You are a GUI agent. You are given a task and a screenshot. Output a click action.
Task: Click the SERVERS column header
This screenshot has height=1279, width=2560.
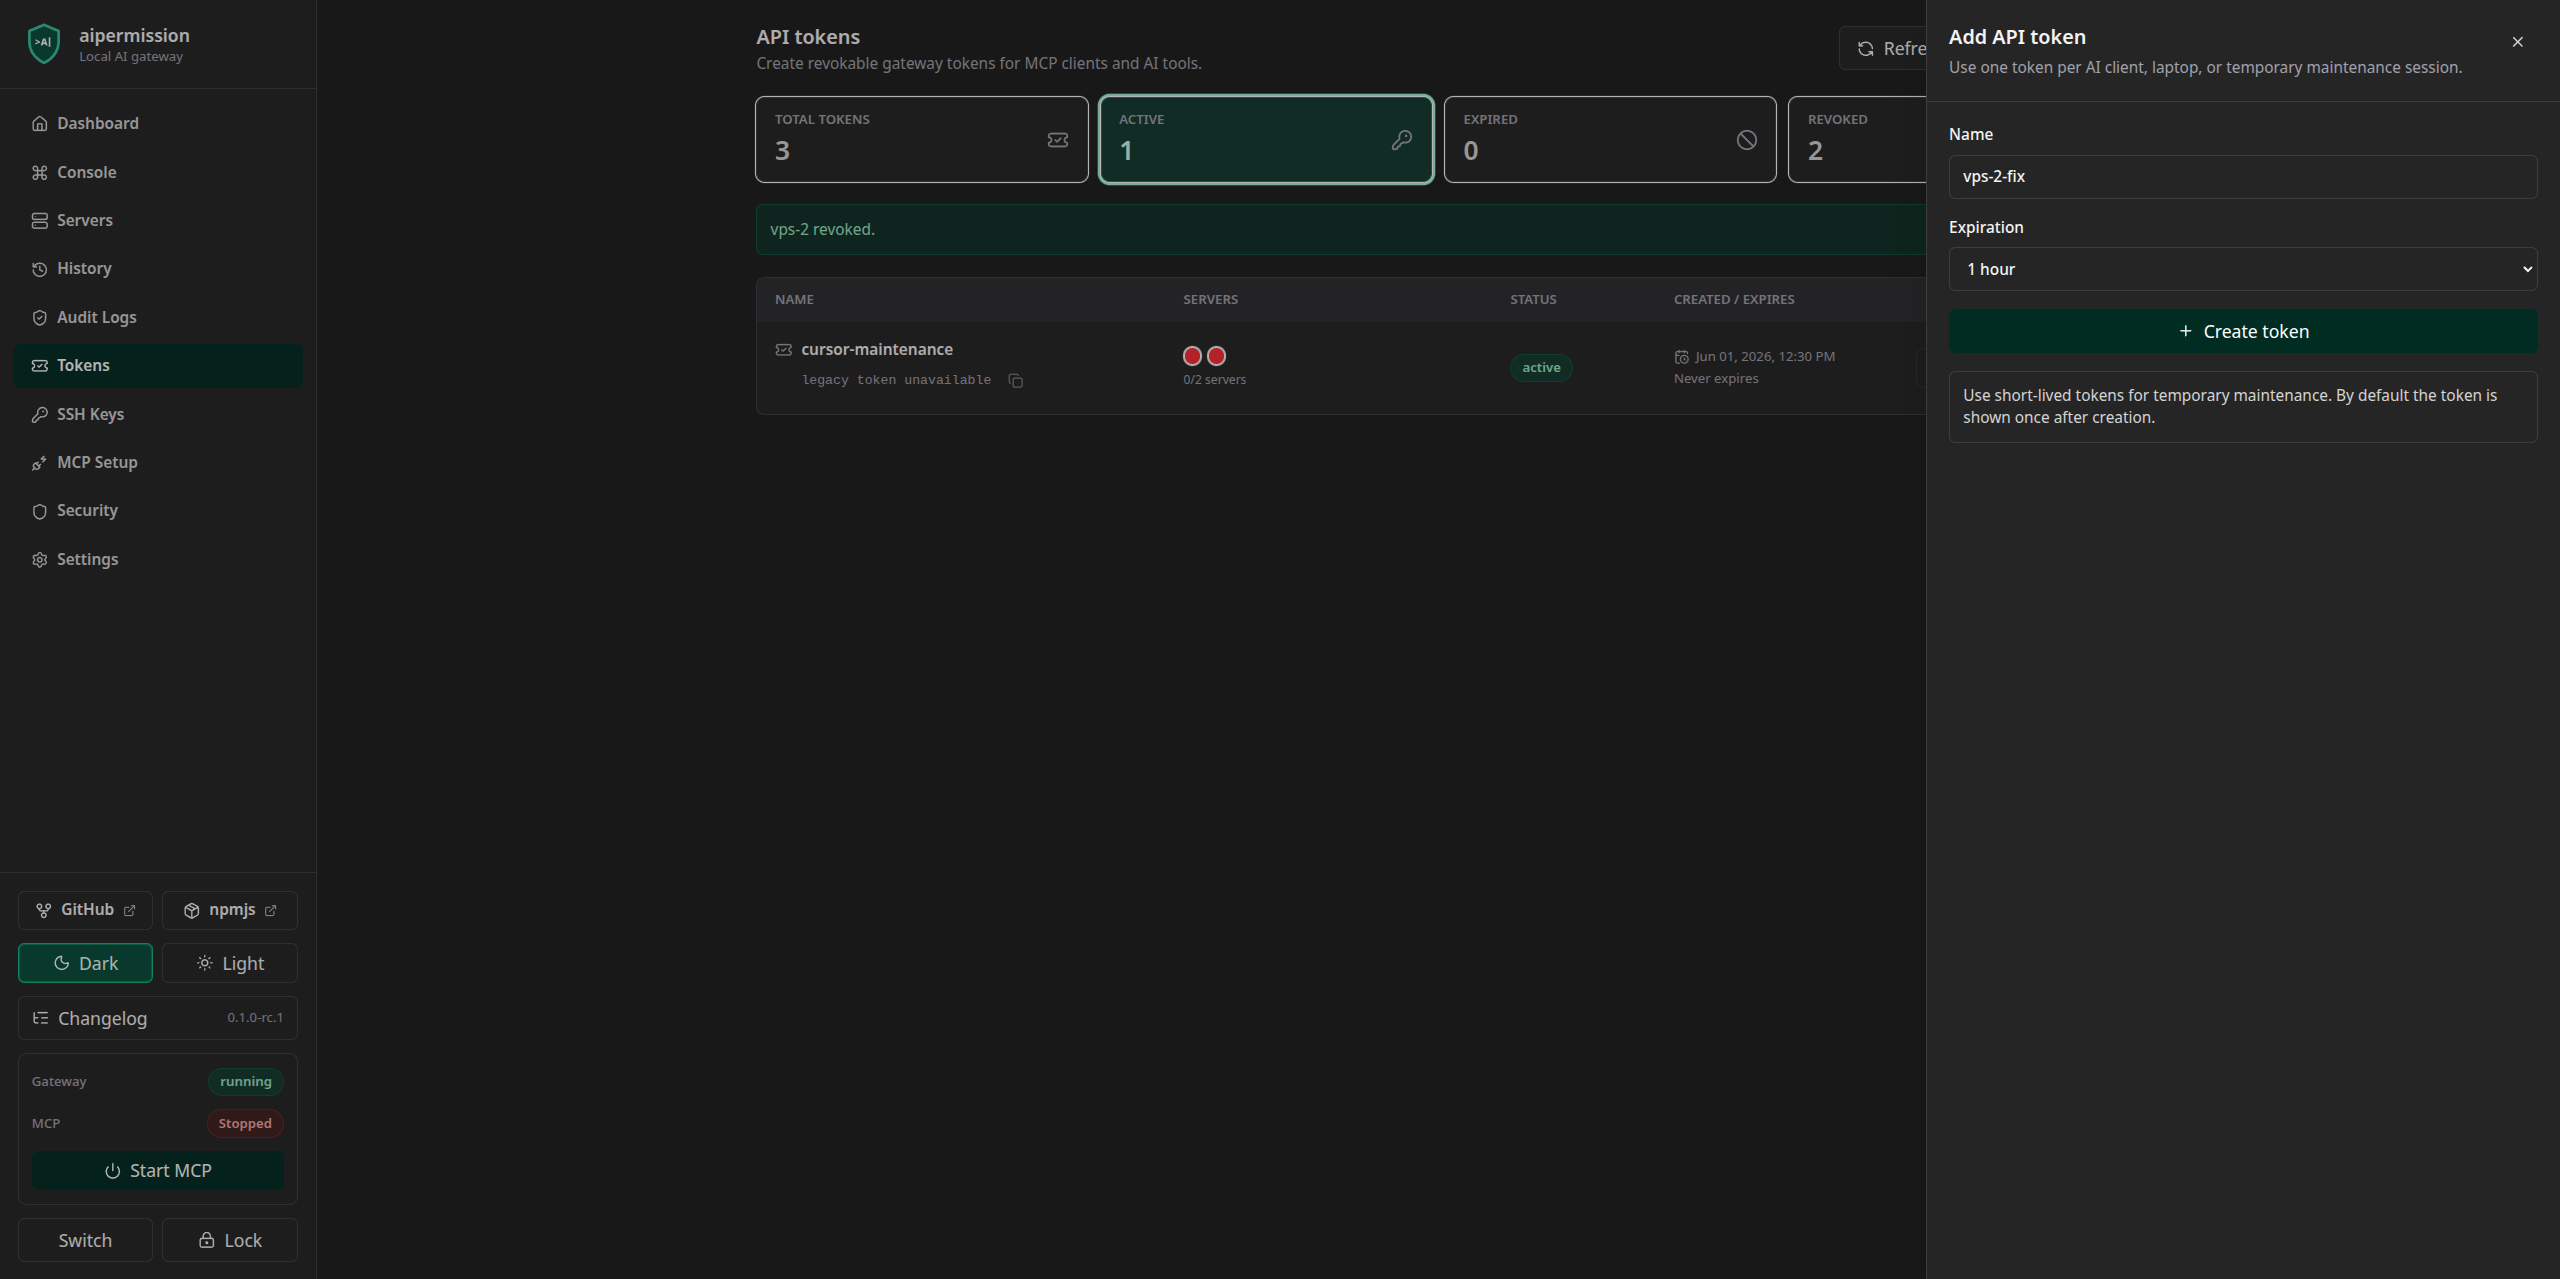1210,300
